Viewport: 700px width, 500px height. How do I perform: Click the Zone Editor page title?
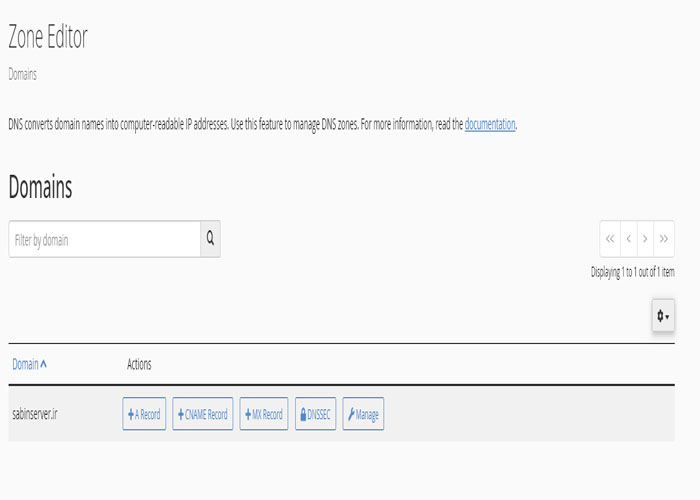point(48,38)
